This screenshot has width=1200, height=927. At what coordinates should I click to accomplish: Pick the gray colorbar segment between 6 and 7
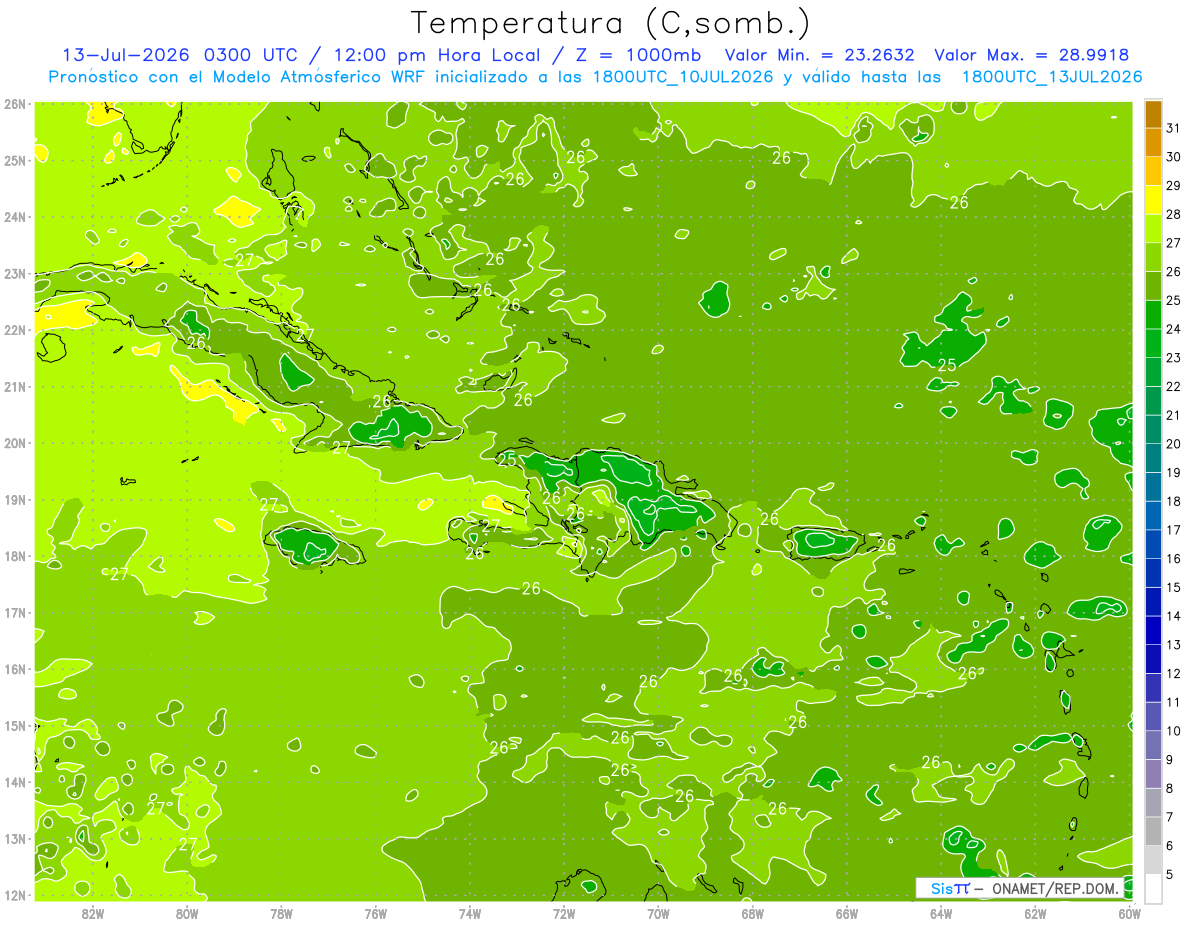click(x=1153, y=831)
